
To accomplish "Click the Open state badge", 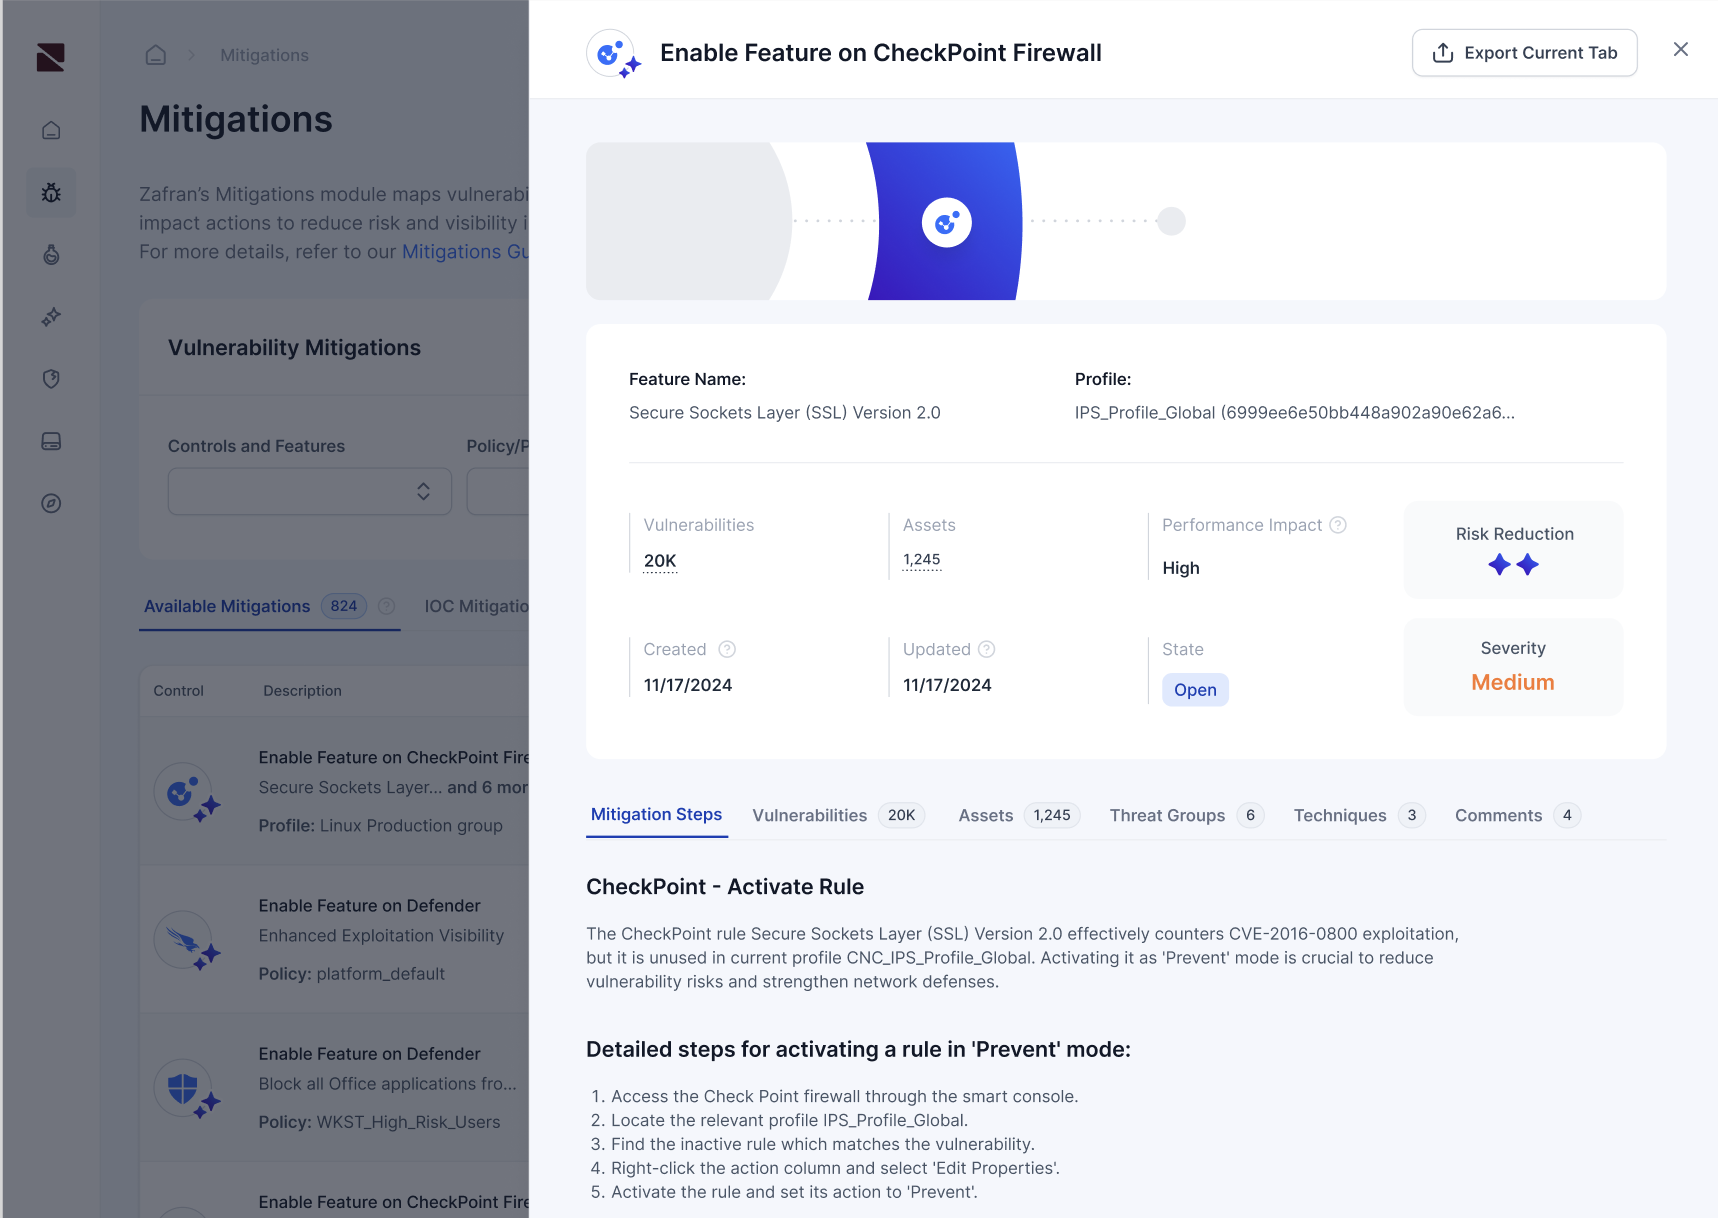I will click(1195, 689).
